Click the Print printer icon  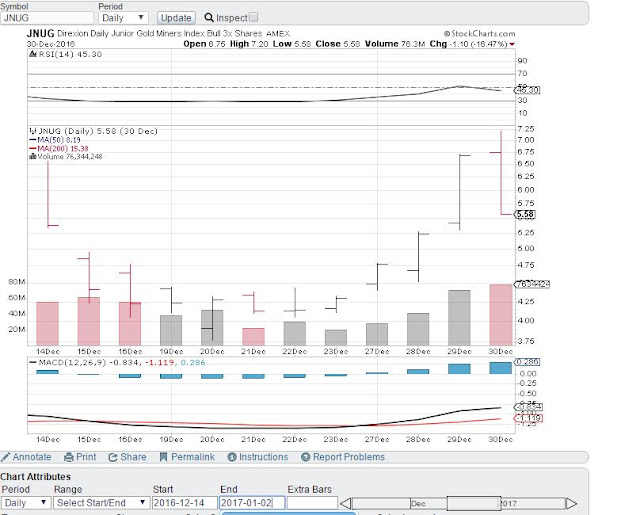point(69,457)
